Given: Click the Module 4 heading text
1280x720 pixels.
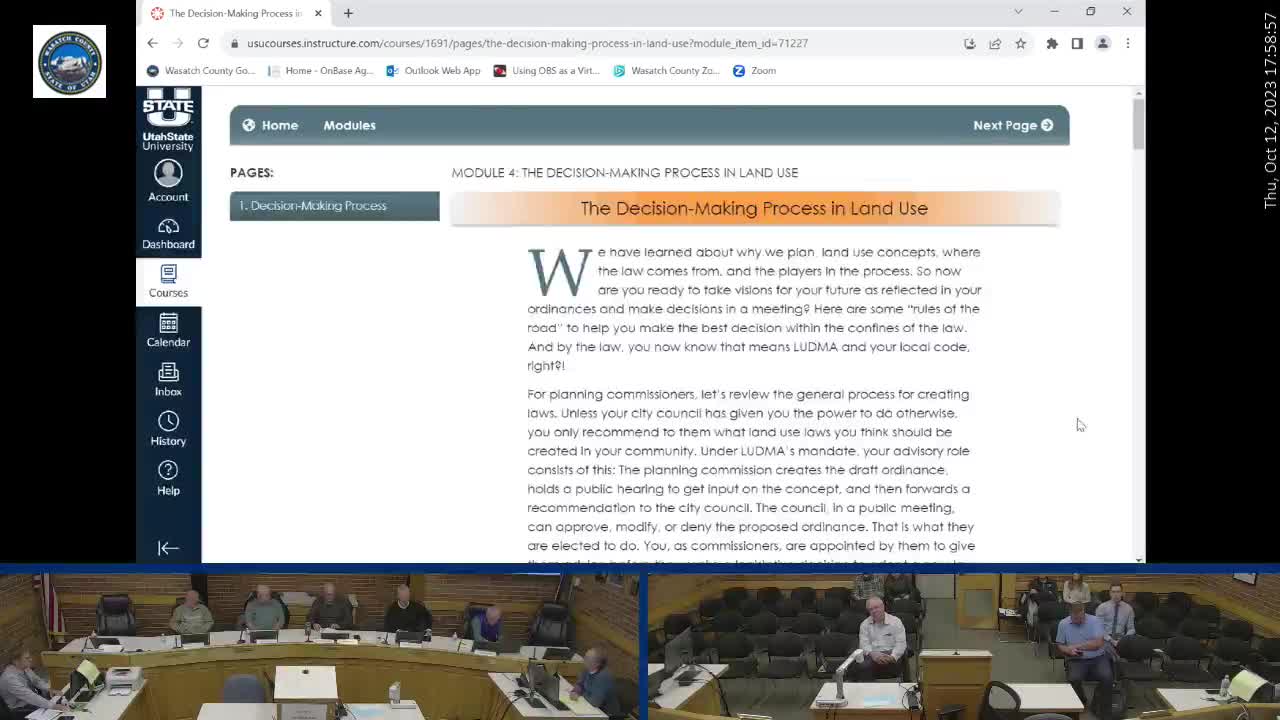Looking at the screenshot, I should [625, 172].
